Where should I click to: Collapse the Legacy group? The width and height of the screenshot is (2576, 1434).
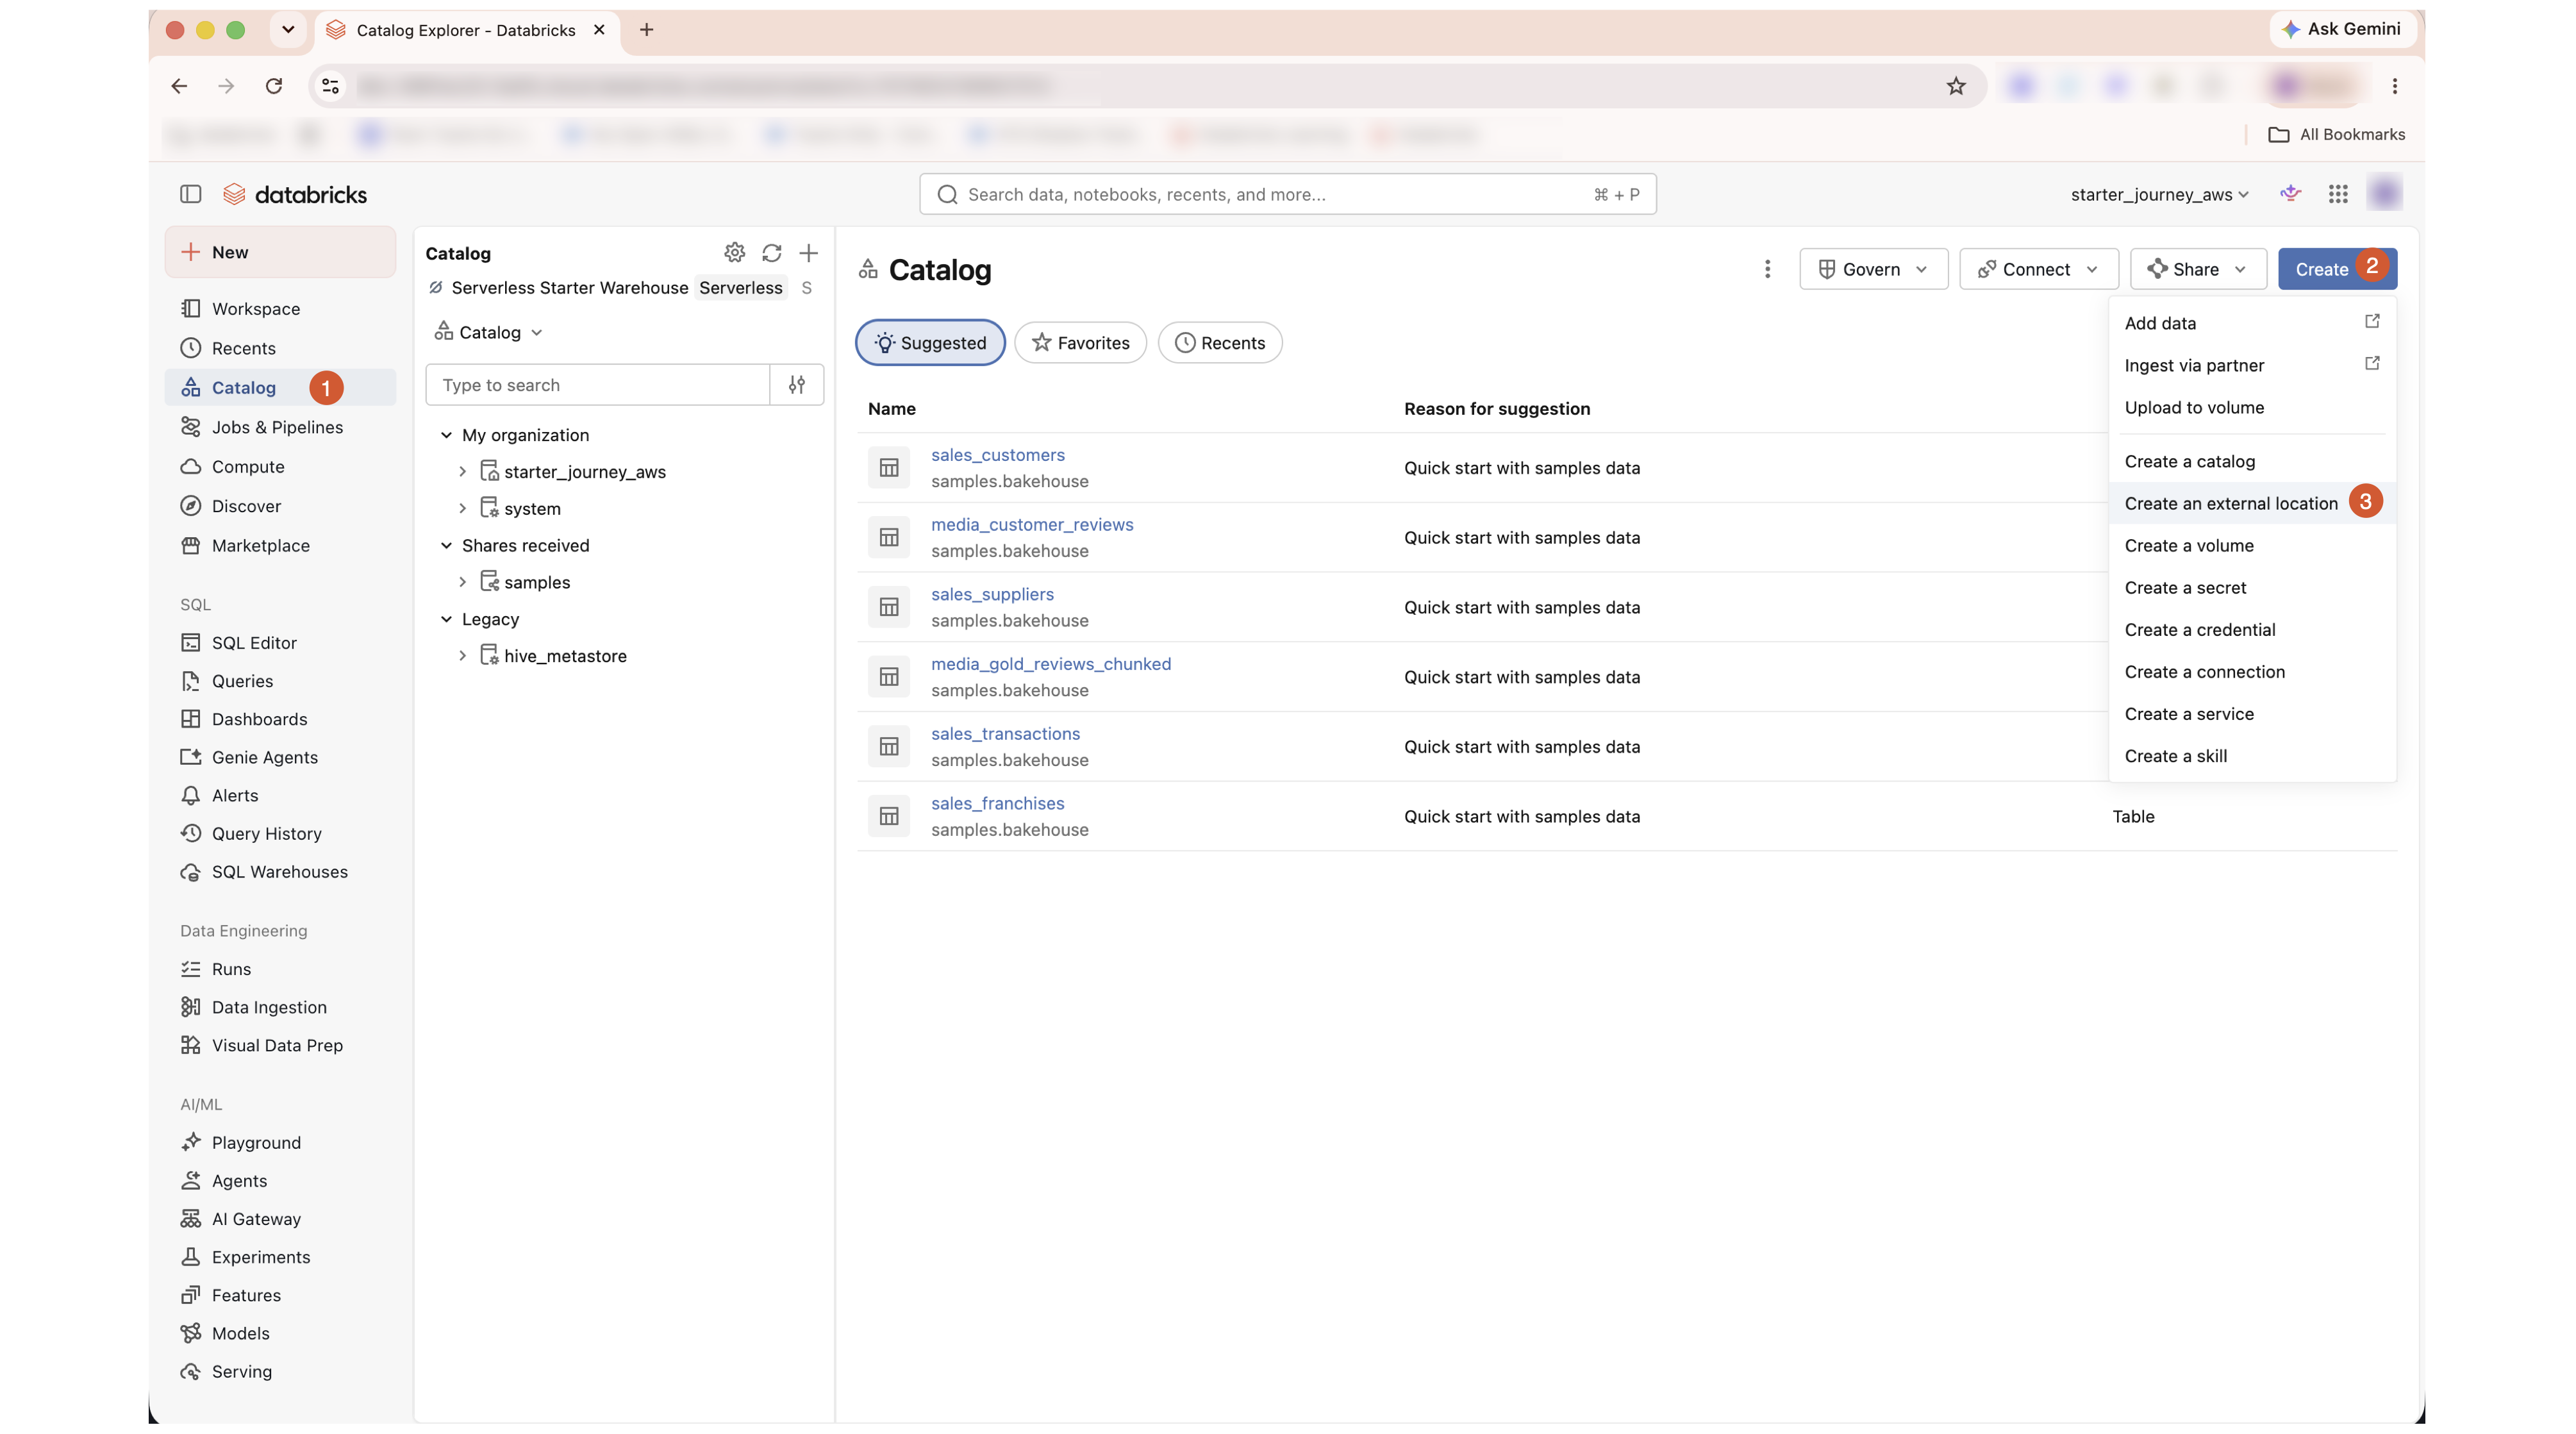pyautogui.click(x=446, y=619)
